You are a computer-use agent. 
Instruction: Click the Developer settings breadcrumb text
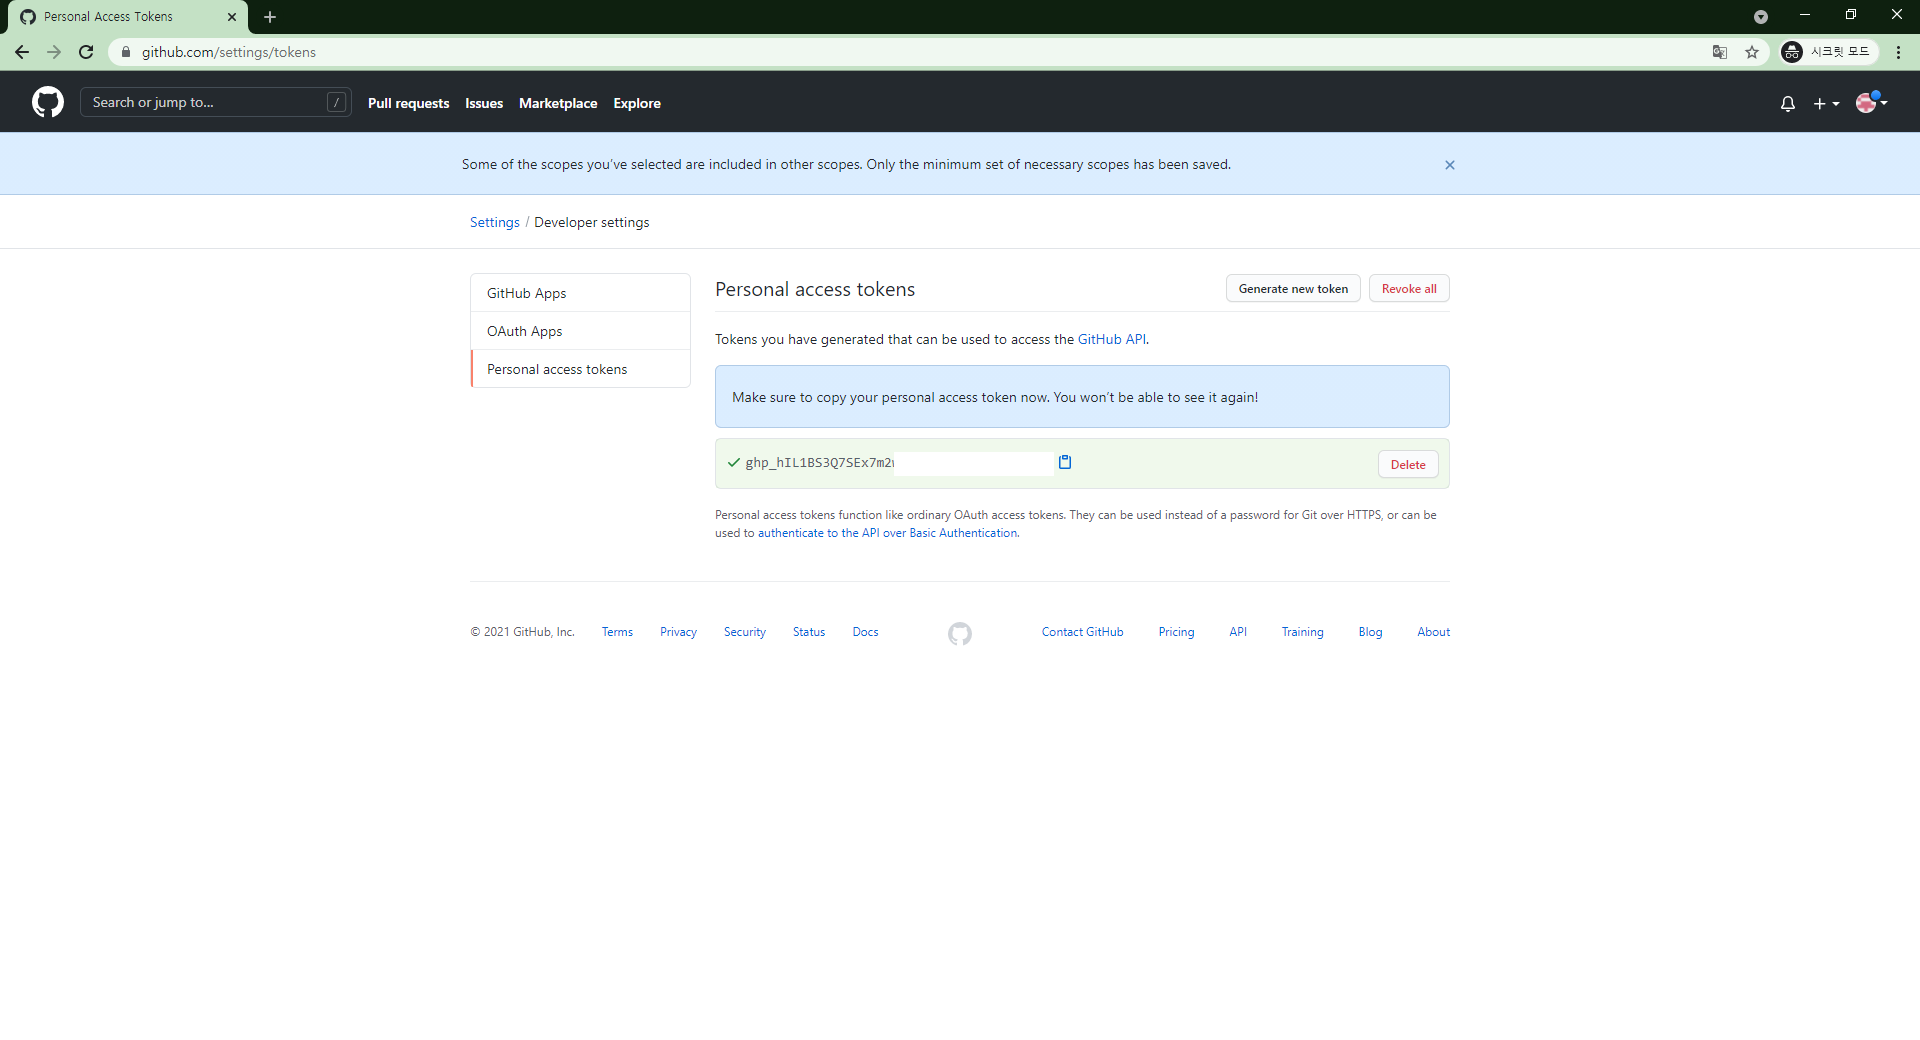[x=592, y=222]
